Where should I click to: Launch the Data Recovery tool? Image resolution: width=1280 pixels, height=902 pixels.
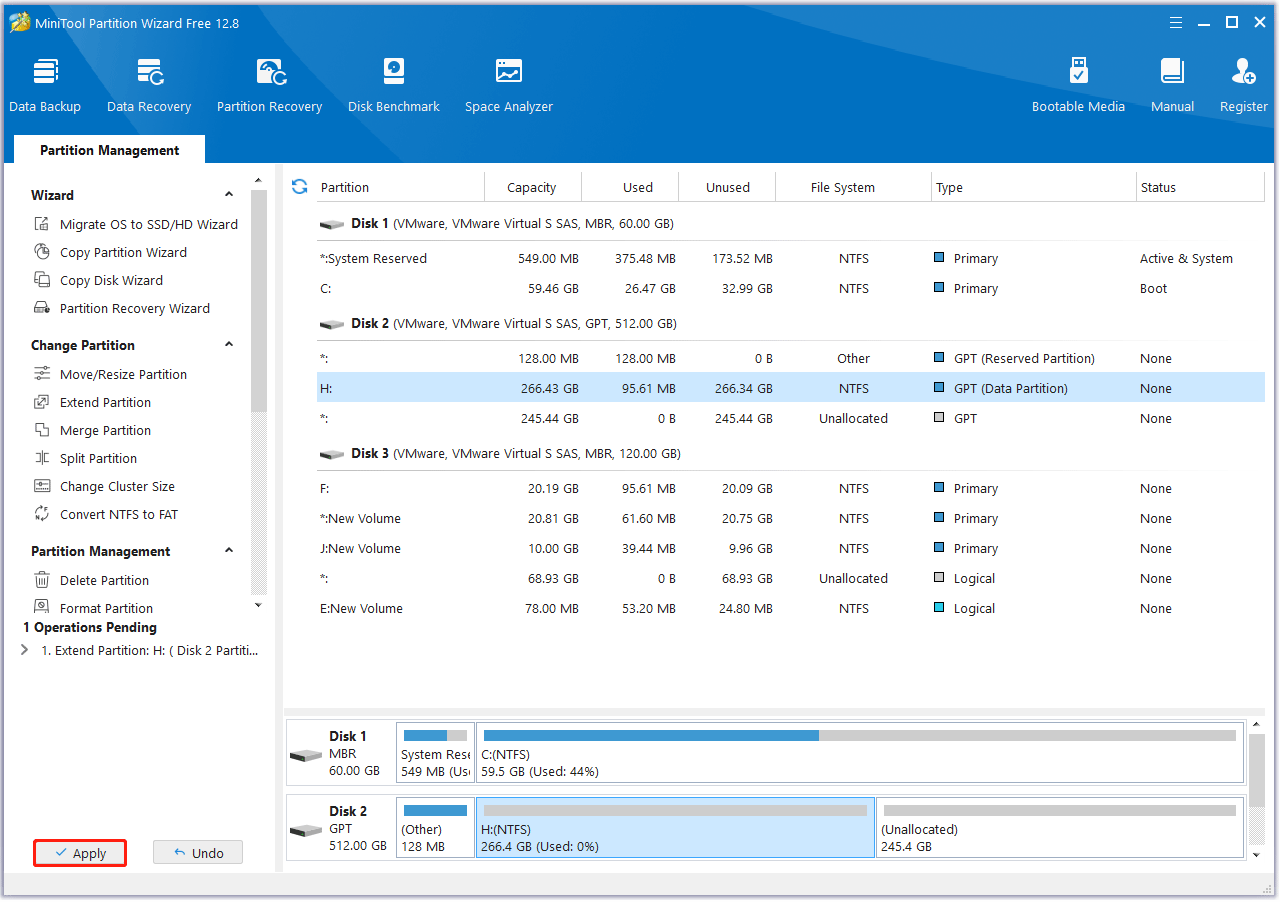(149, 86)
